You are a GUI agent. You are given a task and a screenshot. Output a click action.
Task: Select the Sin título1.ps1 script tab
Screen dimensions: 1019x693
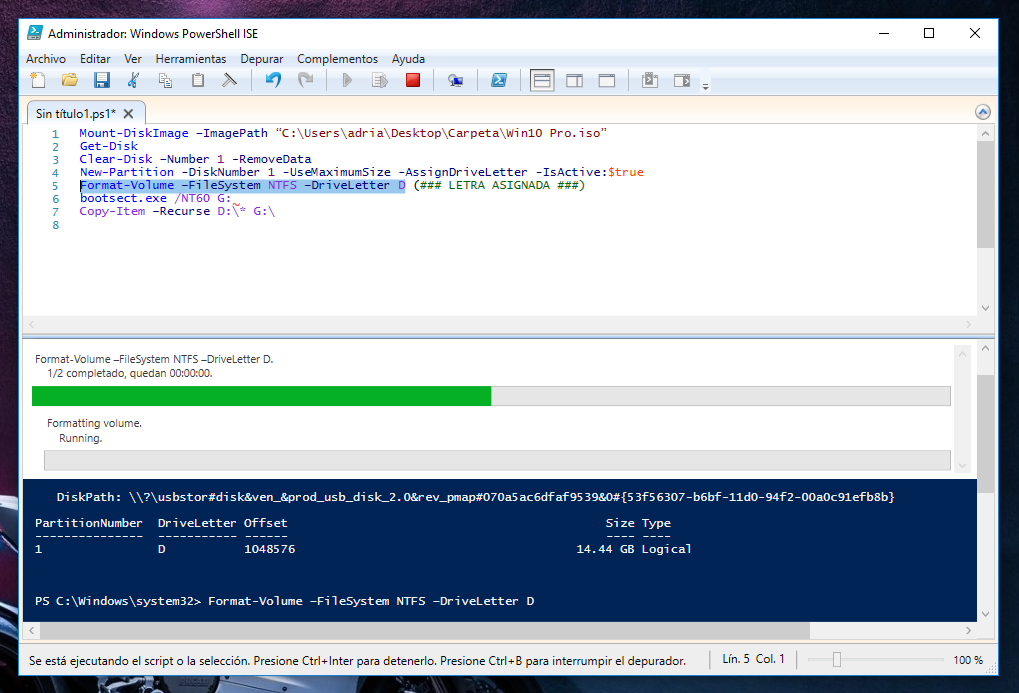(x=75, y=114)
